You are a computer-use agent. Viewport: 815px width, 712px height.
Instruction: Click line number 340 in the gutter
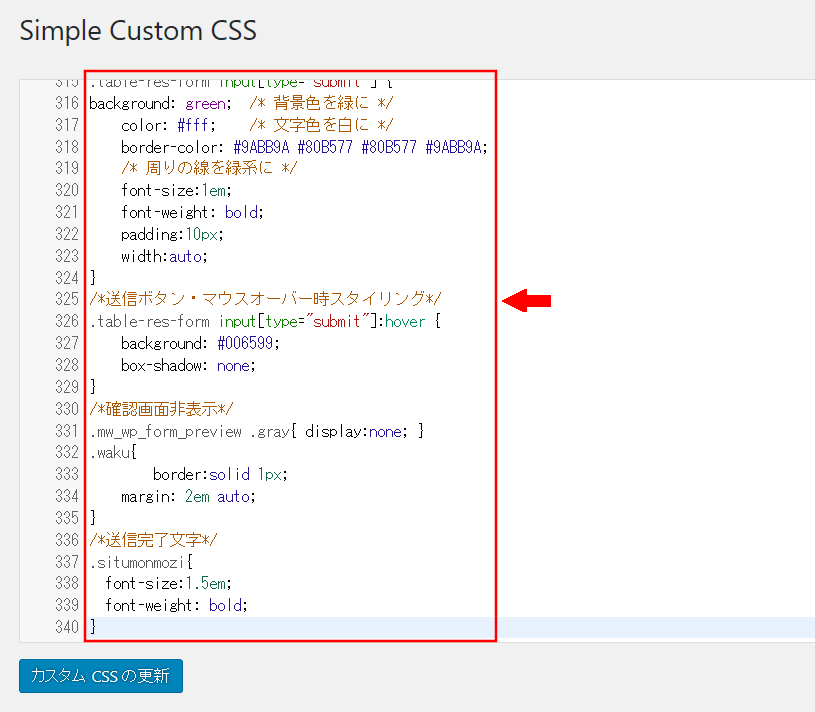66,627
